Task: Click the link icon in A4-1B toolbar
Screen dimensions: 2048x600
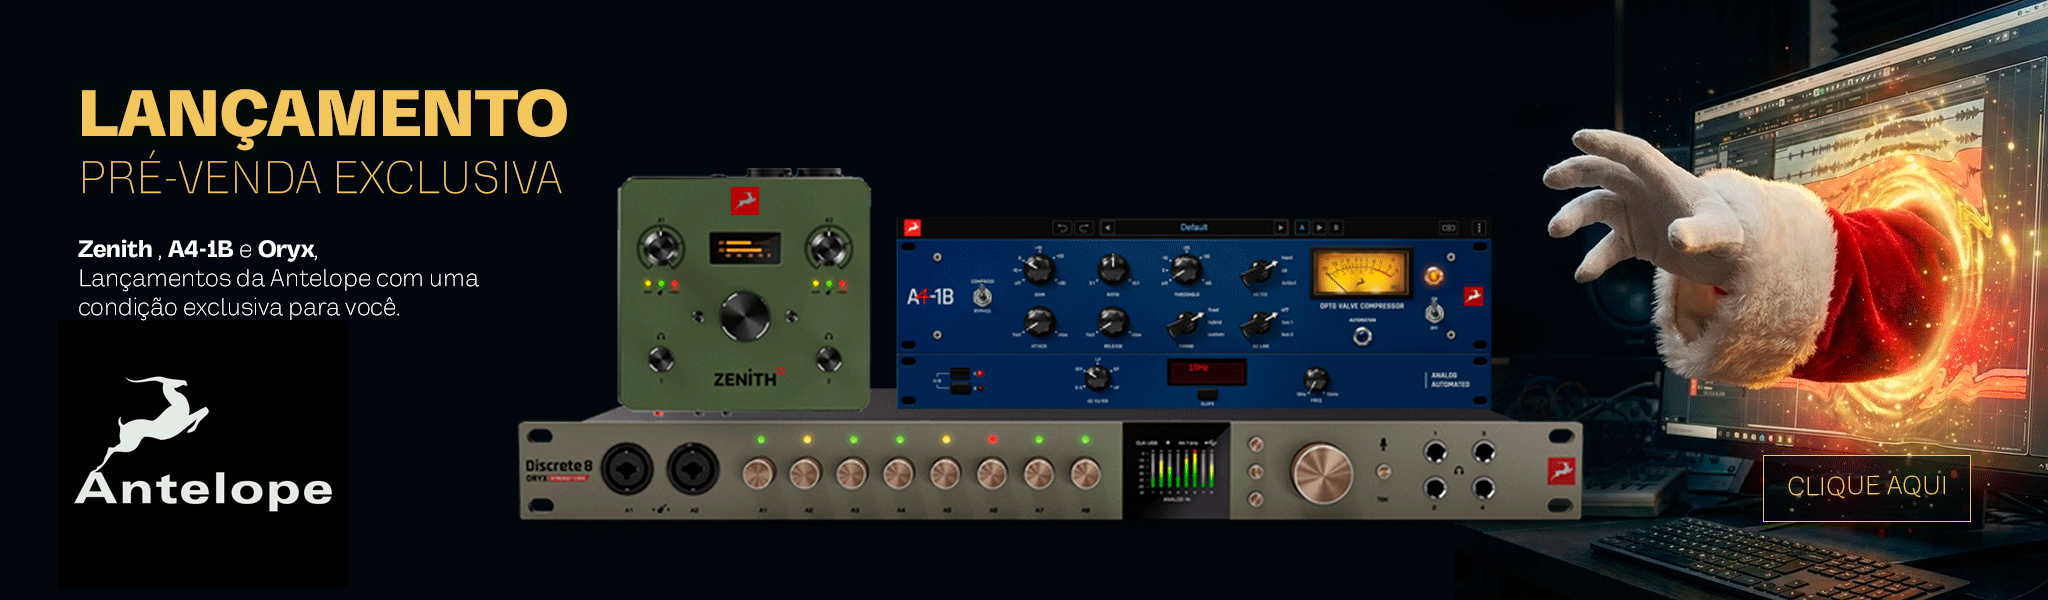Action: click(1448, 228)
